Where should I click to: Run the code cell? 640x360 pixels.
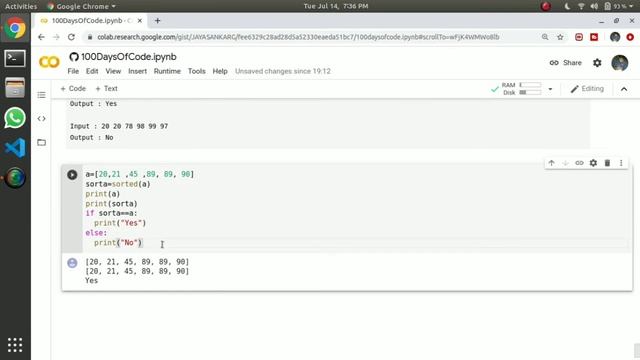pos(72,175)
